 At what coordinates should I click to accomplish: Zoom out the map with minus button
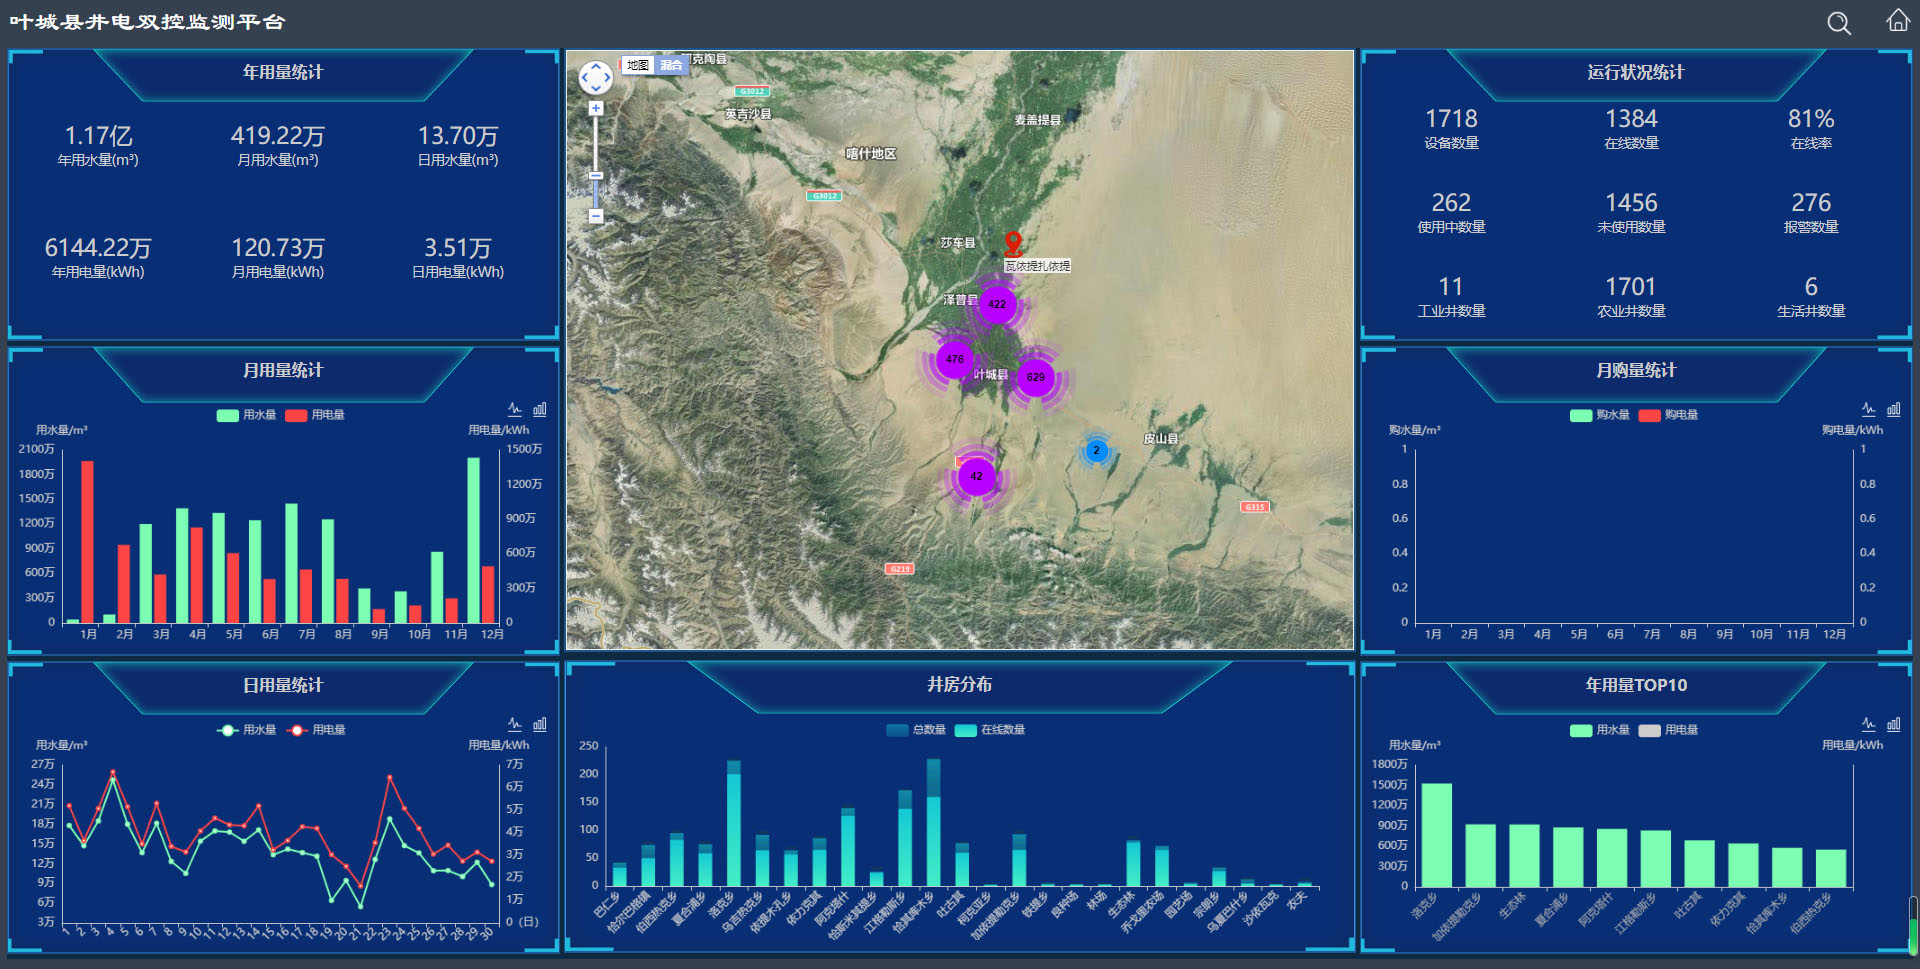(x=596, y=216)
